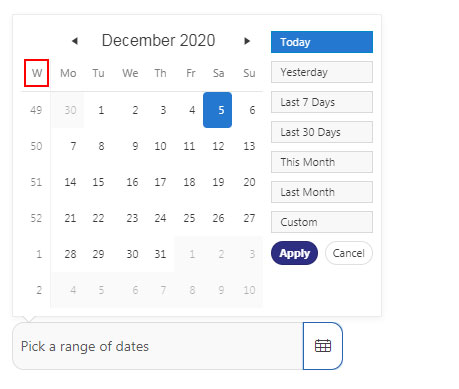
Task: Click the W week column header
Action: pyautogui.click(x=37, y=73)
